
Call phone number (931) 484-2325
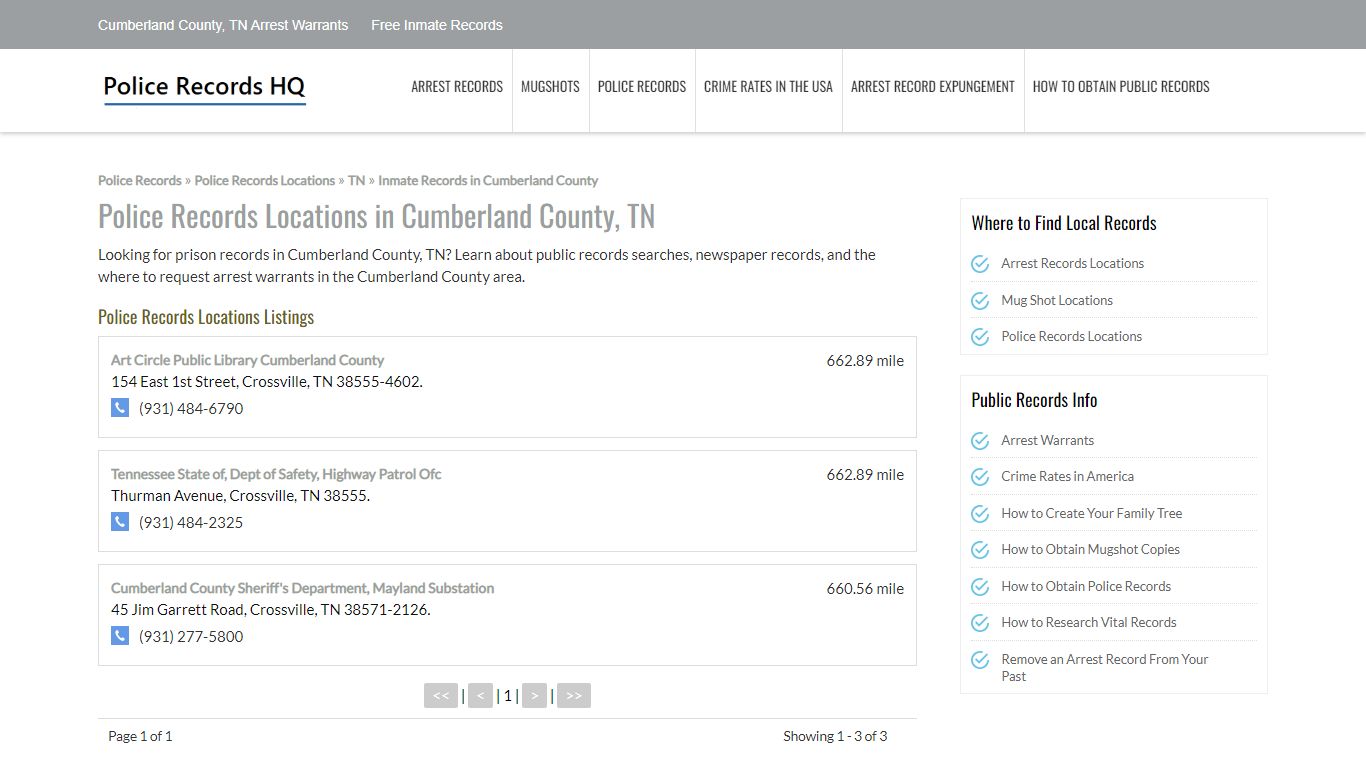[x=191, y=523]
